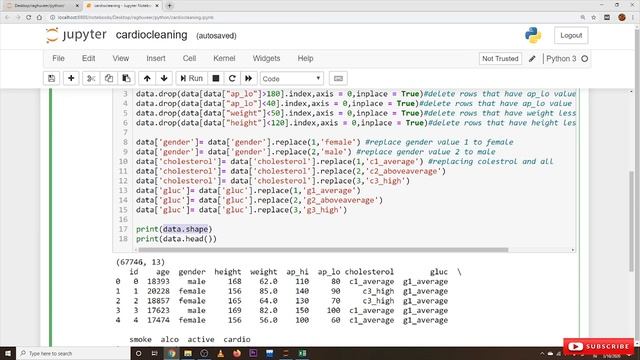Open the browser zoom magnifier icon
The image size is (640, 360).
pyautogui.click(x=583, y=18)
